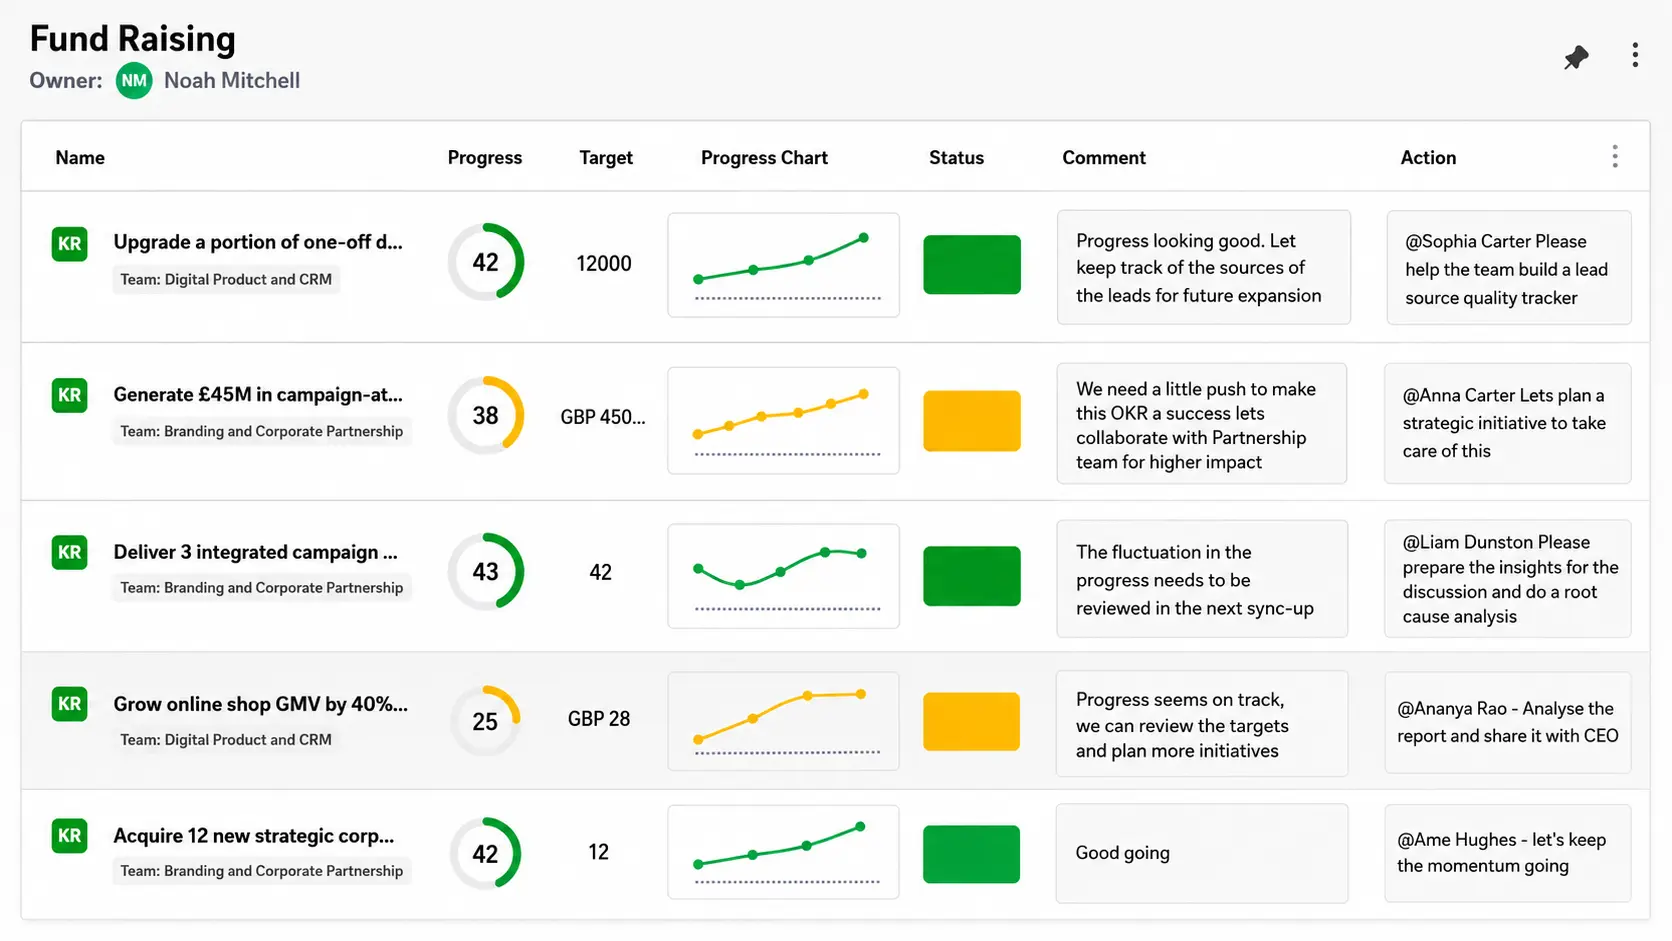This screenshot has height=941, width=1672.
Task: Open the table column options kebab menu
Action: [x=1615, y=156]
